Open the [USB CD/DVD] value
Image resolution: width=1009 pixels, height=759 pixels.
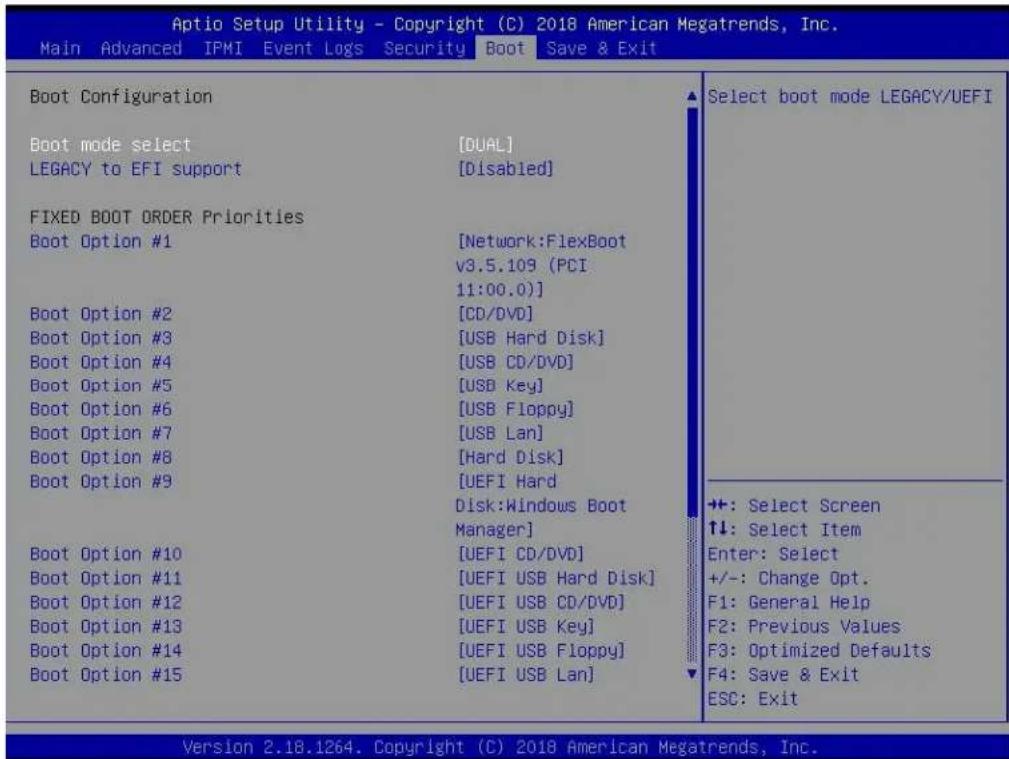point(515,362)
